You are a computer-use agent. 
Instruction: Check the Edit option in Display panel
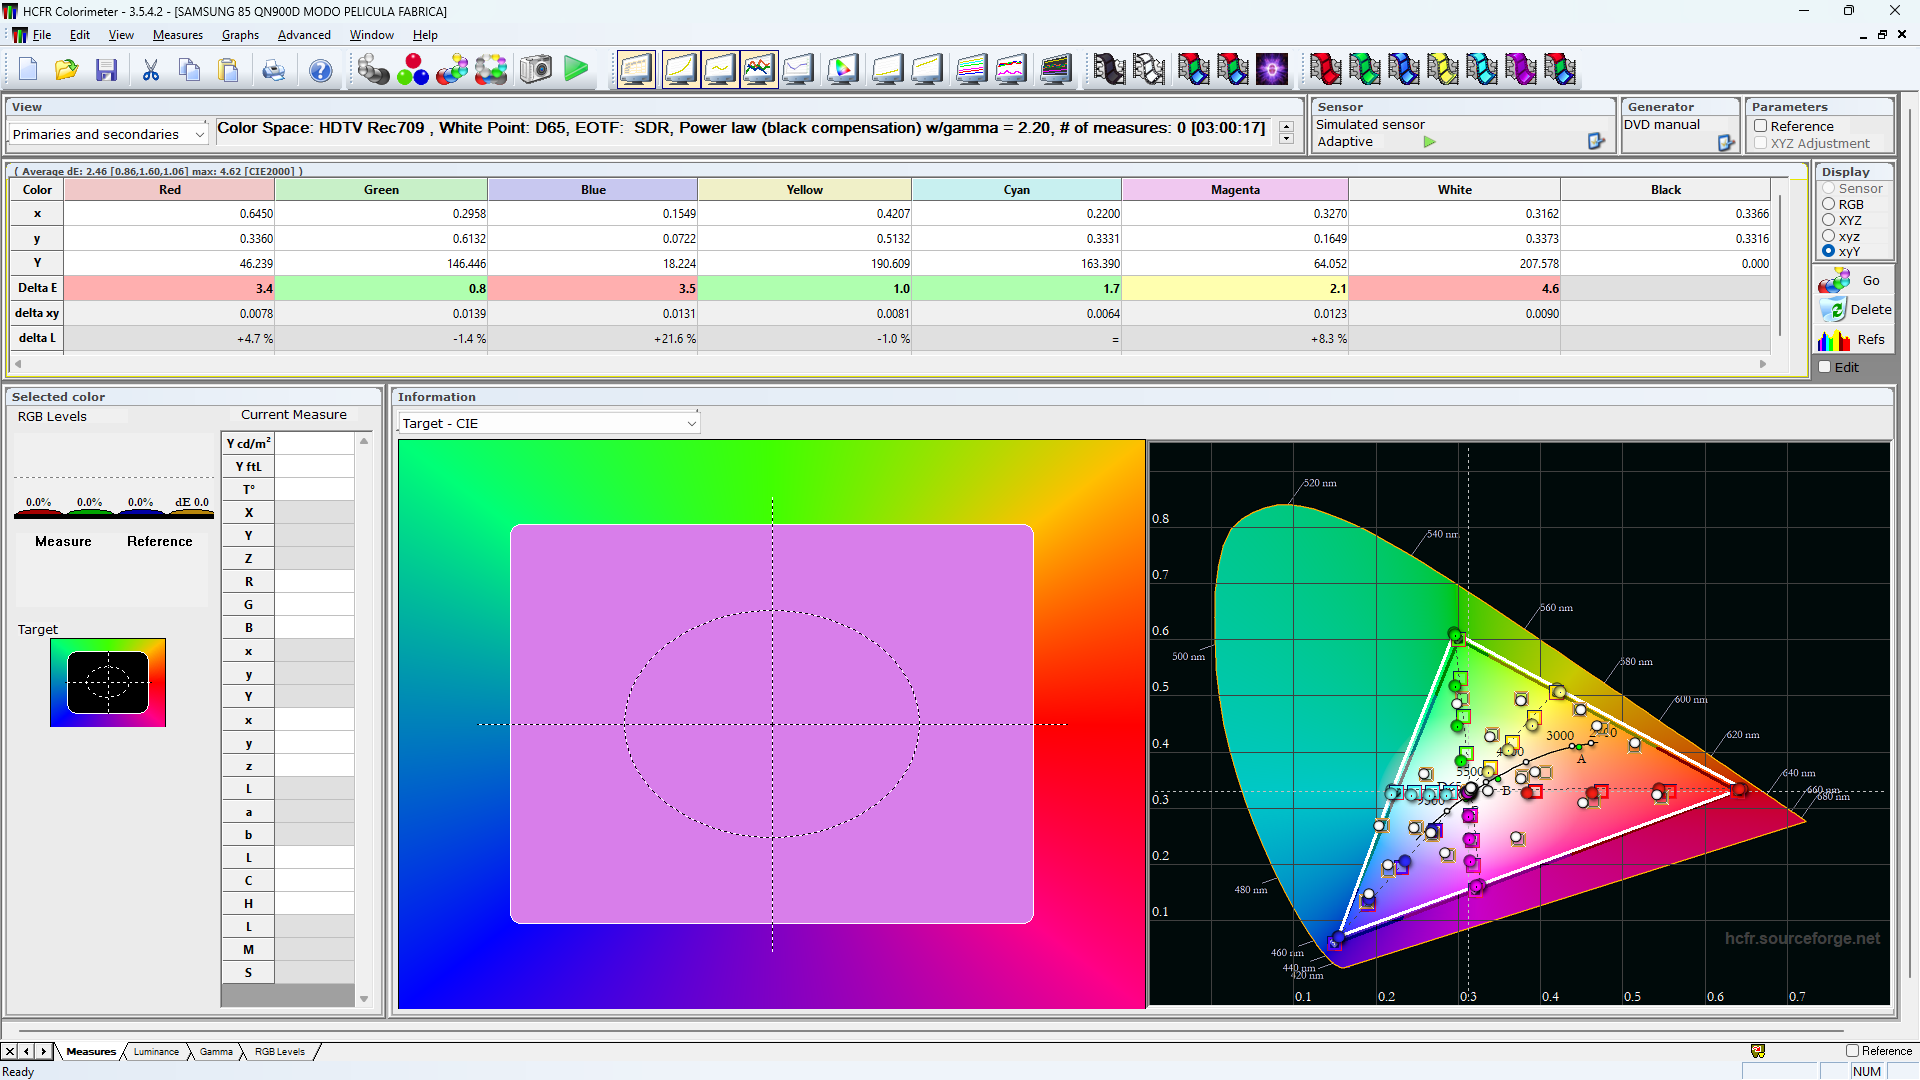[x=1825, y=367]
